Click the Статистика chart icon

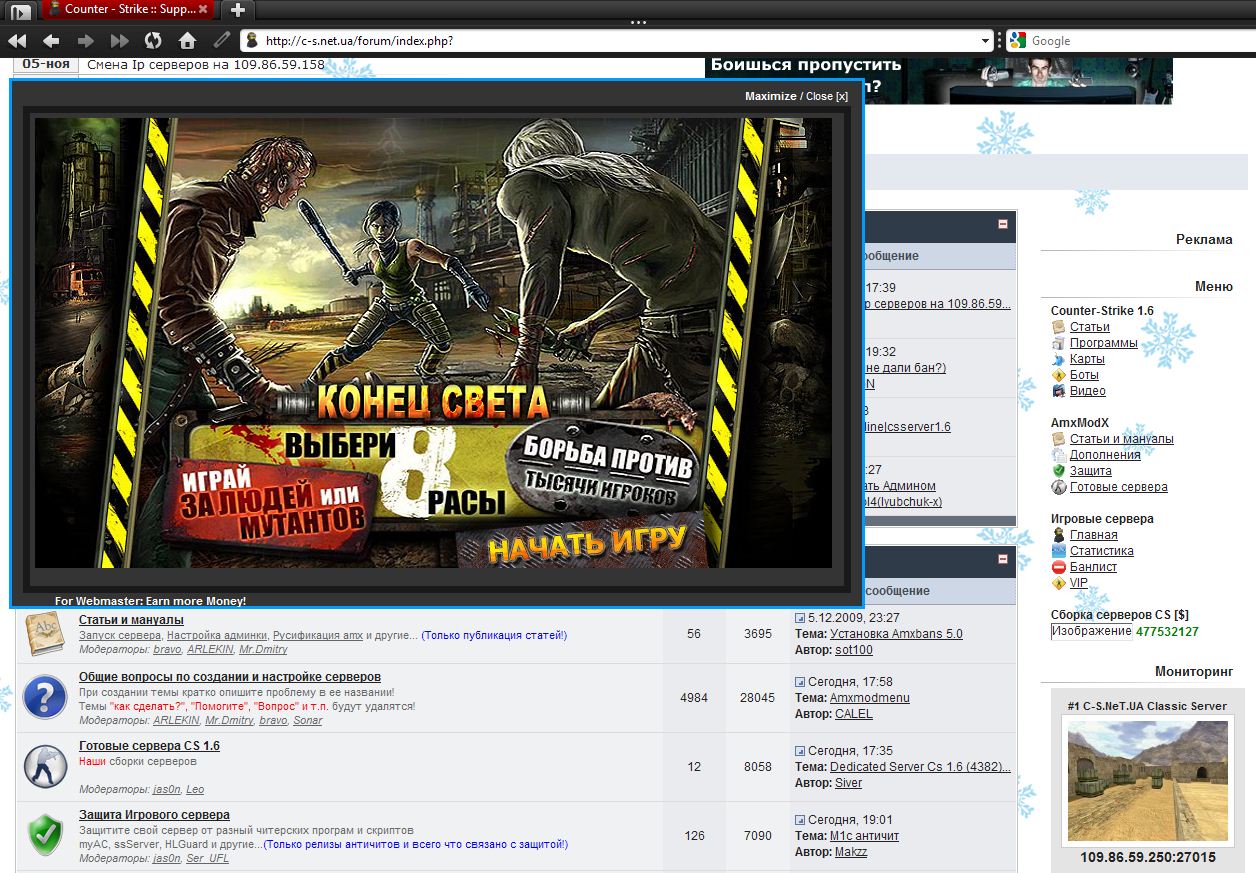tap(1059, 551)
